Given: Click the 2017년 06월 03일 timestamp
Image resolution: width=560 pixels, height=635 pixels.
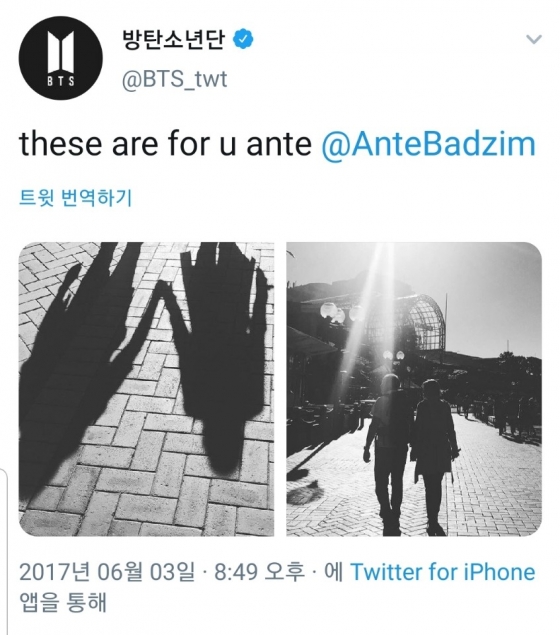Looking at the screenshot, I should pos(107,572).
